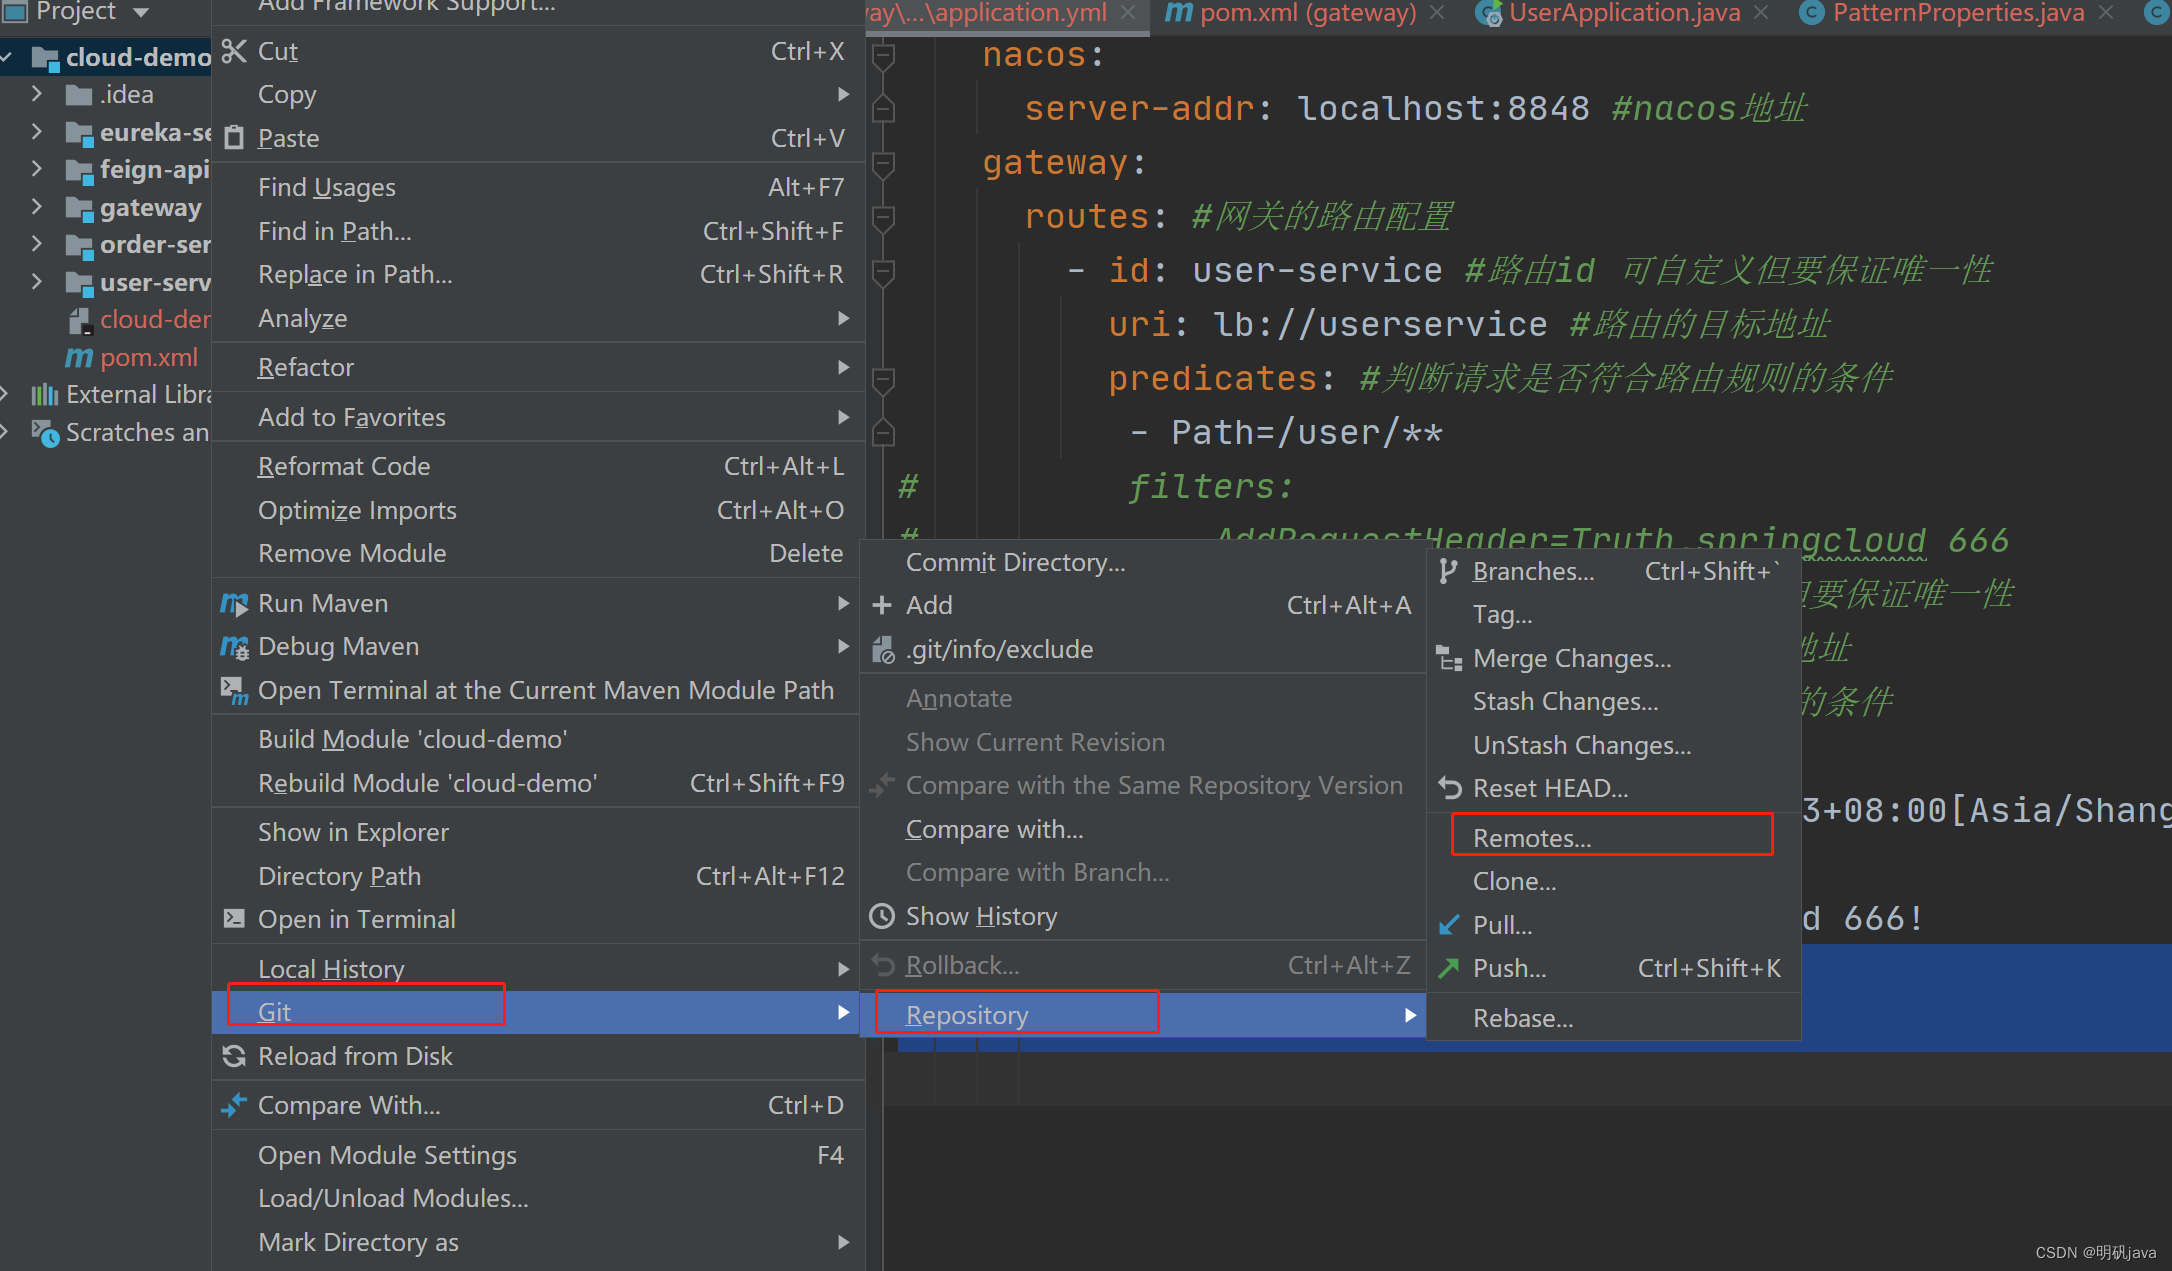Select Remotes... from Repository submenu
The image size is (2172, 1271).
1532,838
